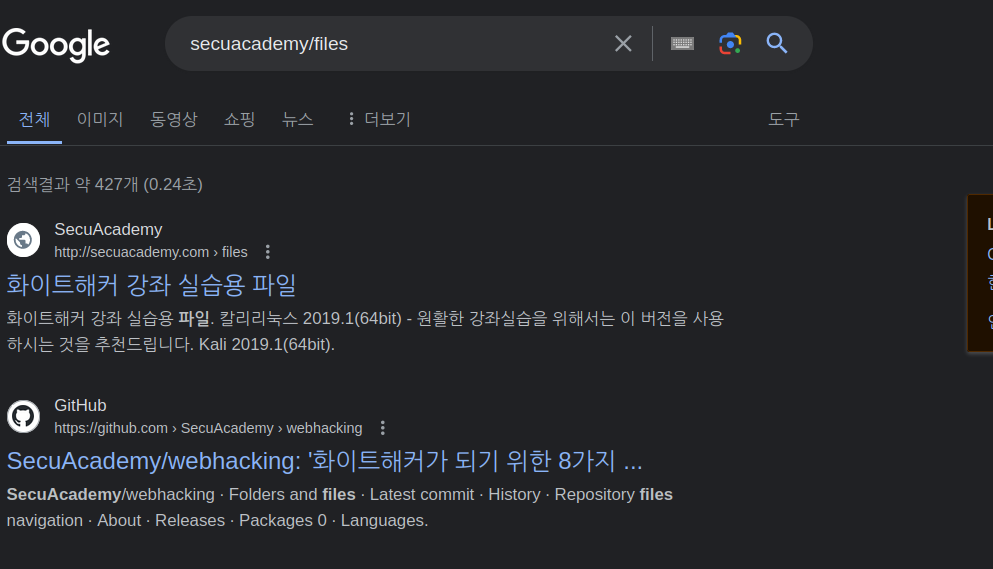Click the https://github.com › SecuAcademy › webhacking URL
This screenshot has height=569, width=993.
(208, 428)
